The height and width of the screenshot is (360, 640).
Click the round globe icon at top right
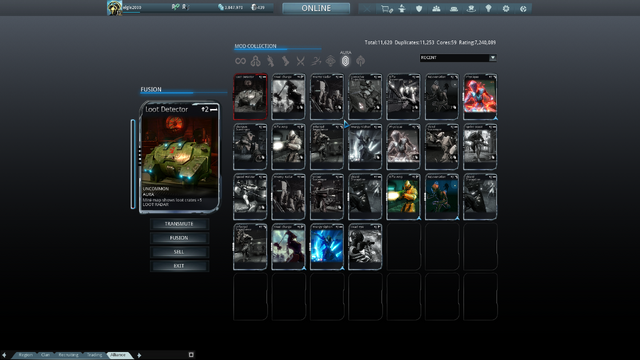pyautogui.click(x=523, y=9)
